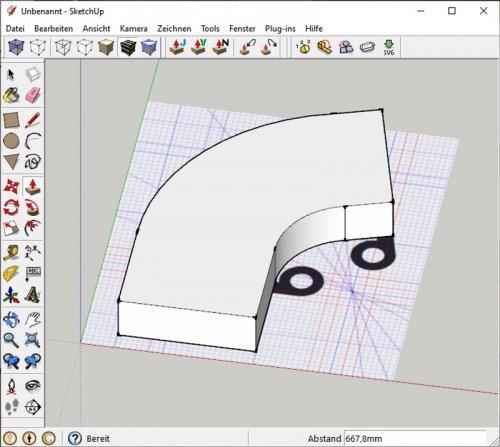Select the arrow Select tool

[11, 75]
